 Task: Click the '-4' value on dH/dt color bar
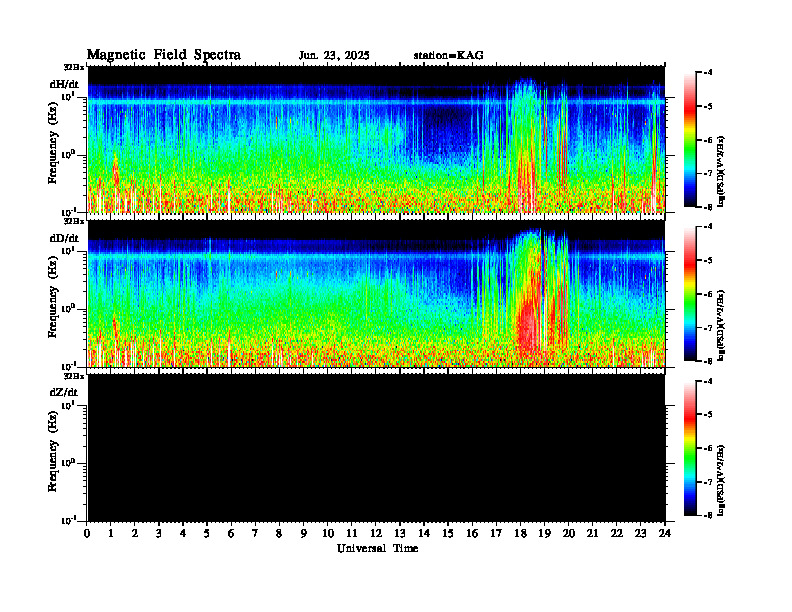coord(709,72)
